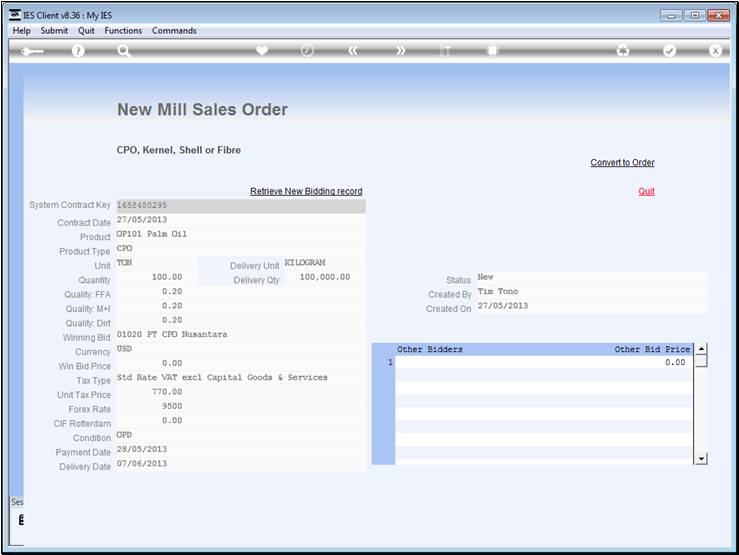The height and width of the screenshot is (555, 739).
Task: Click the Delivery Date field 07/06/2013
Action: 241,464
